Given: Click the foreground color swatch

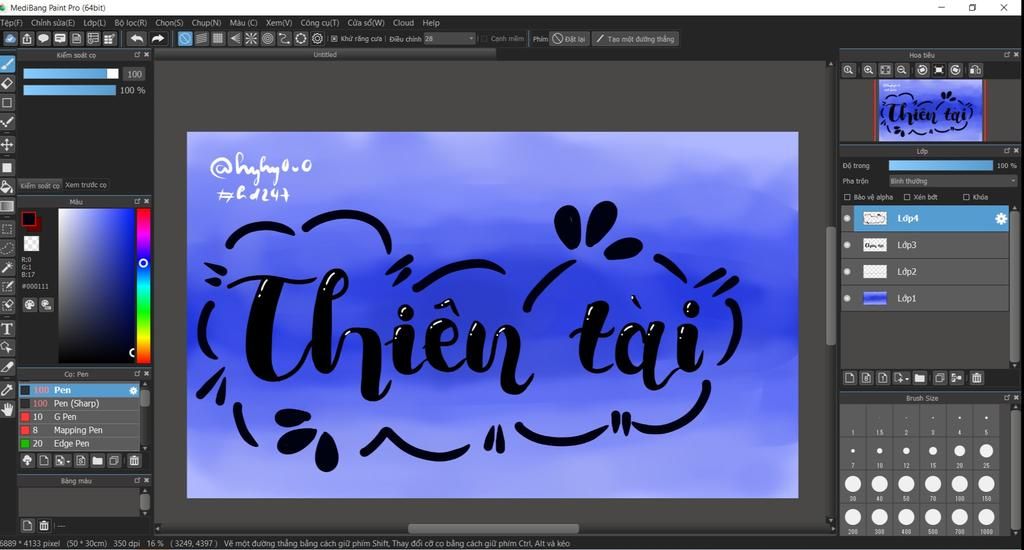Looking at the screenshot, I should click(29, 219).
